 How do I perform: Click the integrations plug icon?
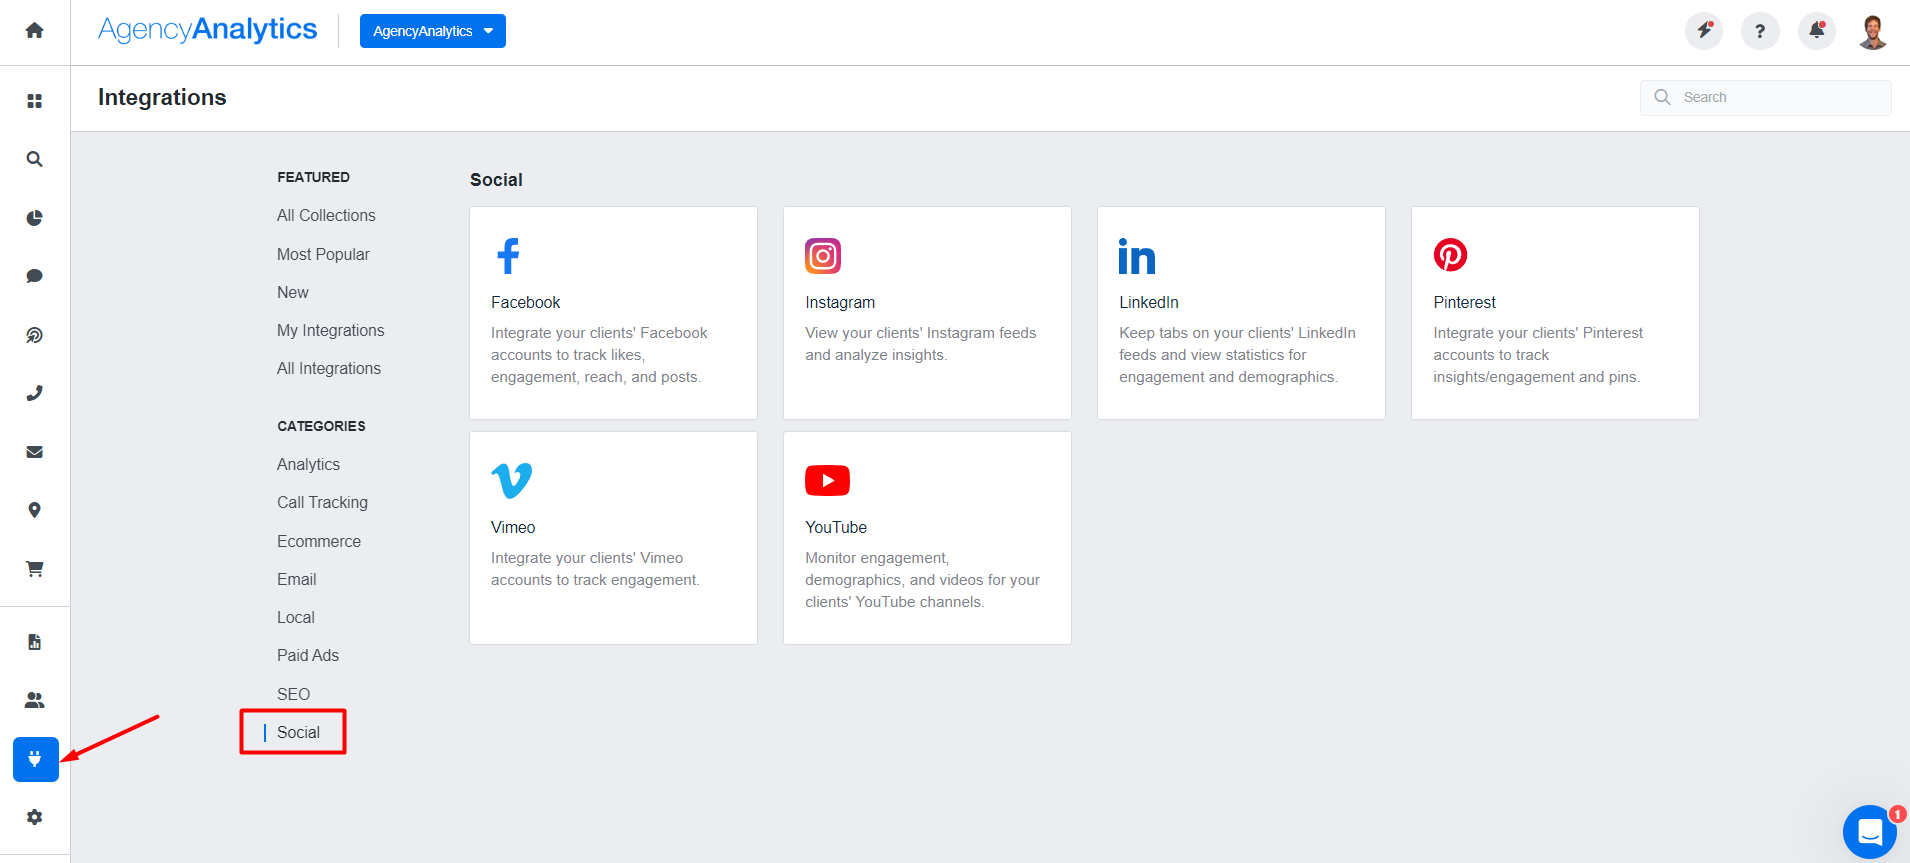[x=36, y=759]
